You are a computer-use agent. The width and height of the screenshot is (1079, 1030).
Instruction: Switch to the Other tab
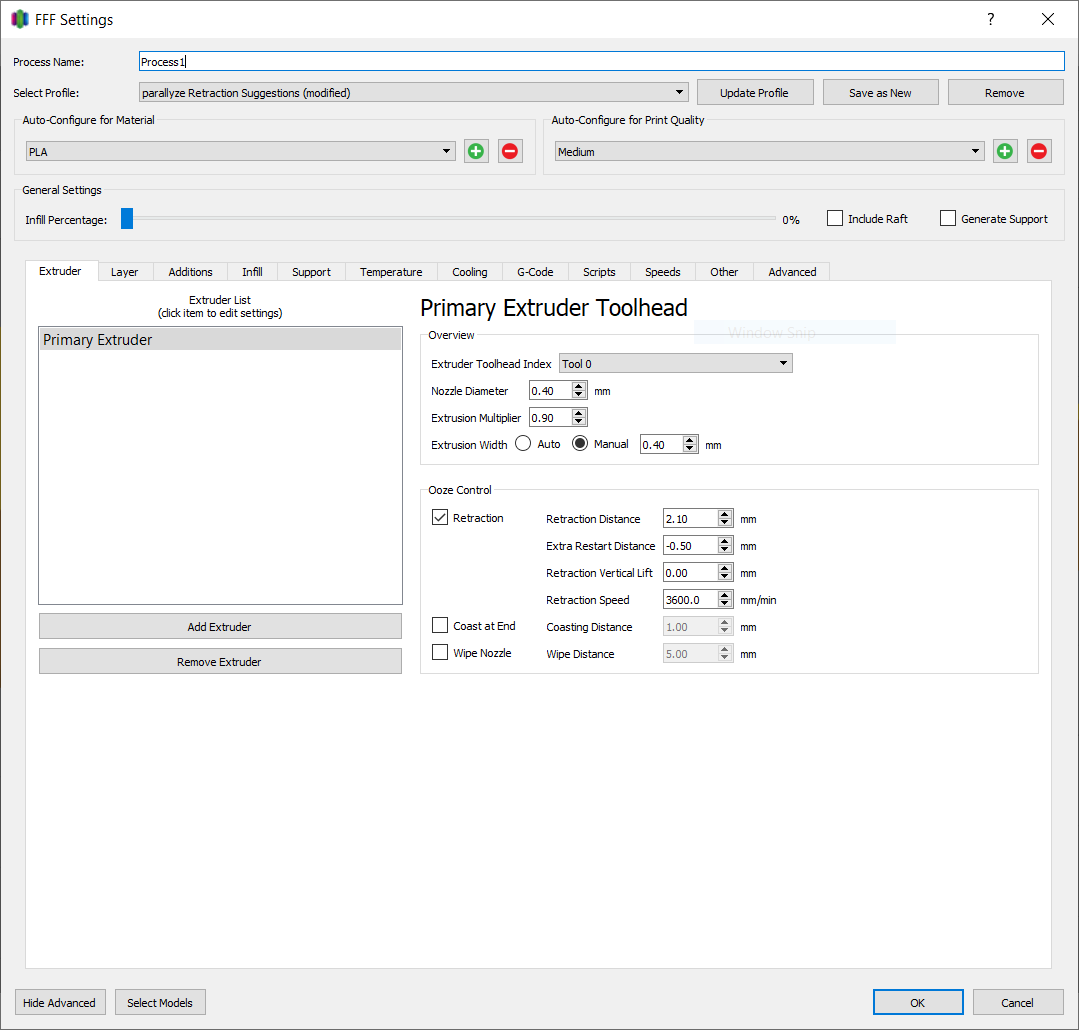[x=724, y=272]
